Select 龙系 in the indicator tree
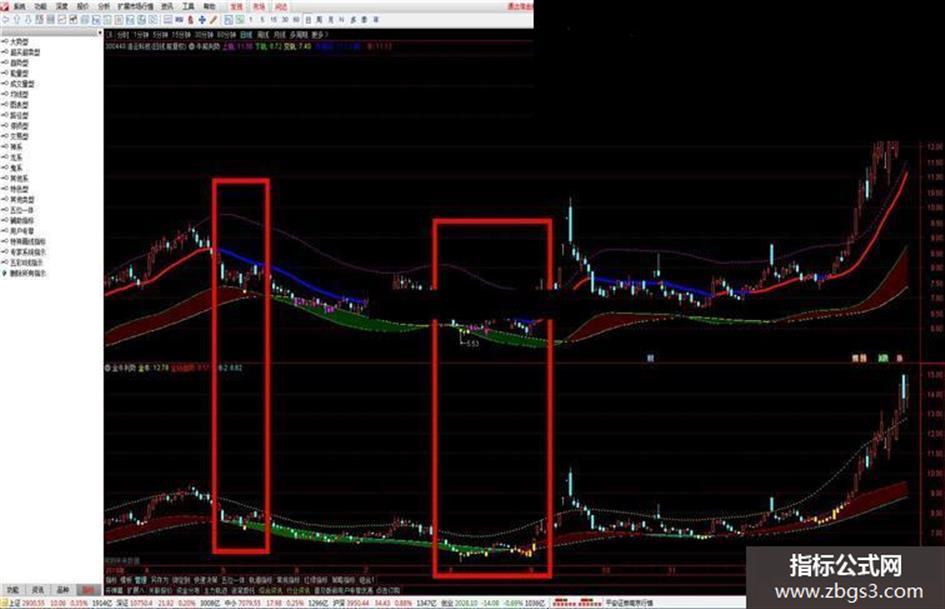This screenshot has width=945, height=609. coord(16,157)
